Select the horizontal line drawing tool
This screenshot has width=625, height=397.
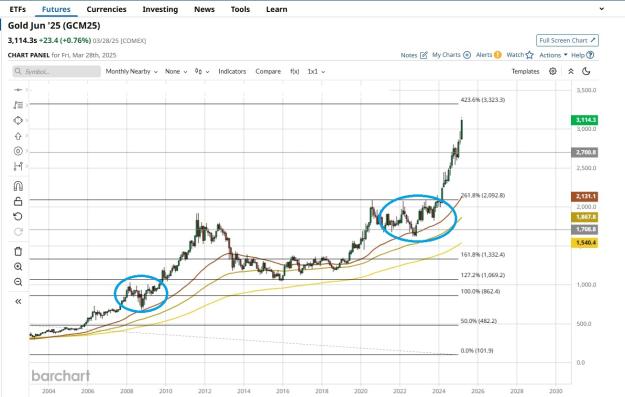[x=18, y=90]
